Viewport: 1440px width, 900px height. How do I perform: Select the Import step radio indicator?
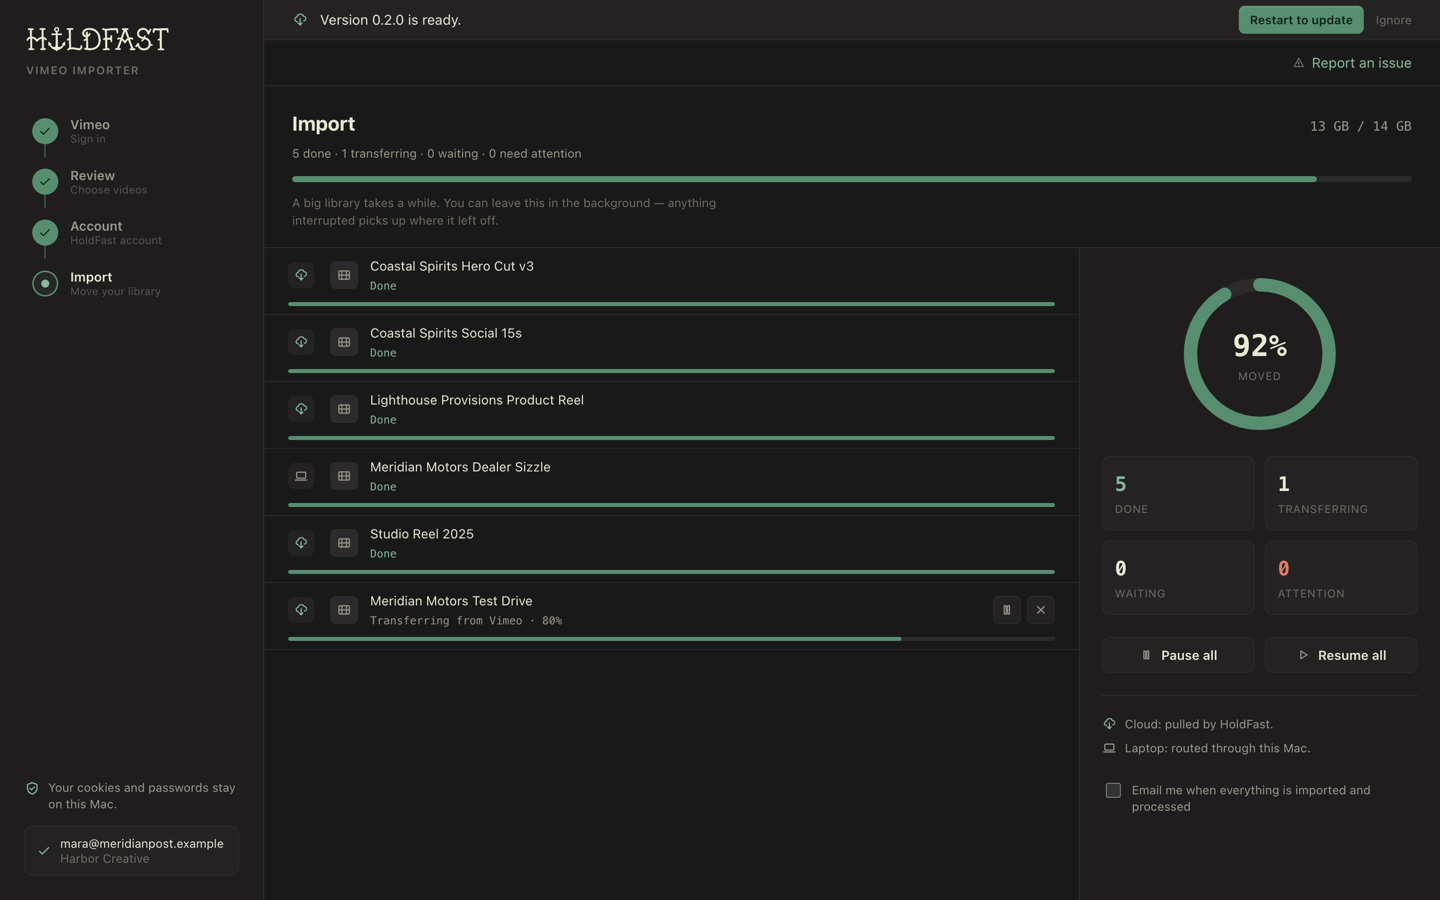pos(45,284)
